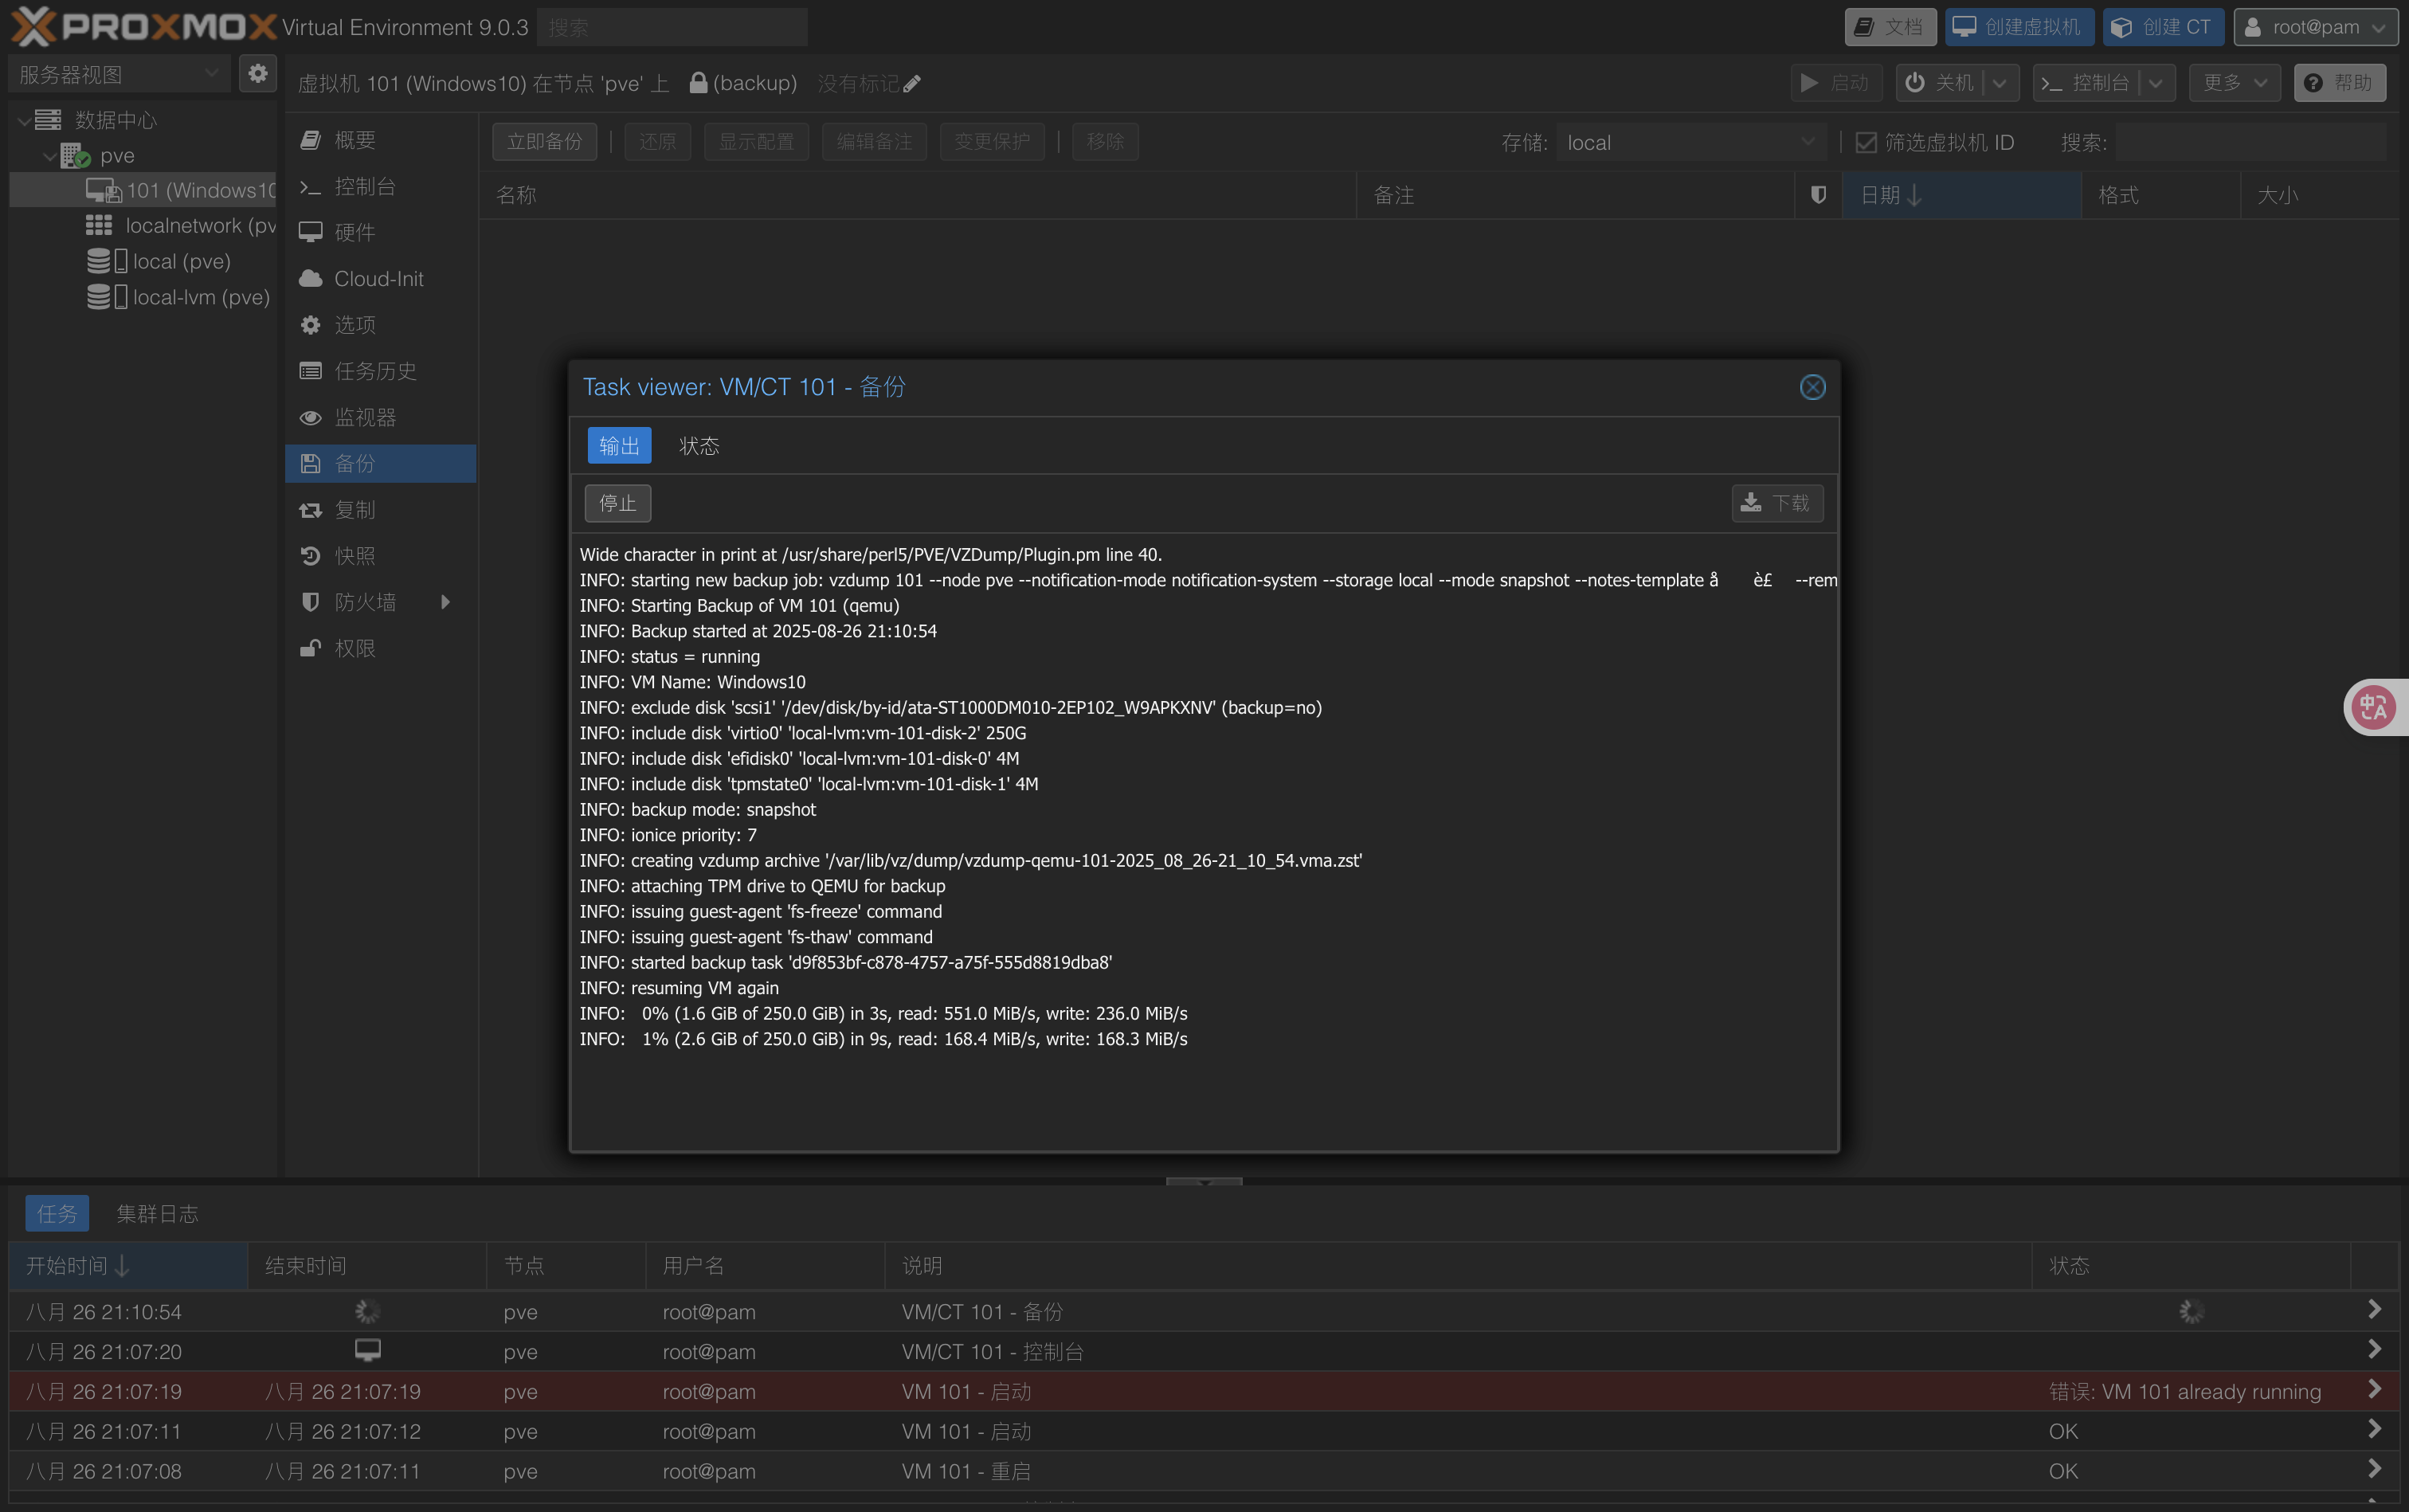This screenshot has height=1512, width=2409.
Task: Open 防火墙 firewall section
Action: click(380, 602)
